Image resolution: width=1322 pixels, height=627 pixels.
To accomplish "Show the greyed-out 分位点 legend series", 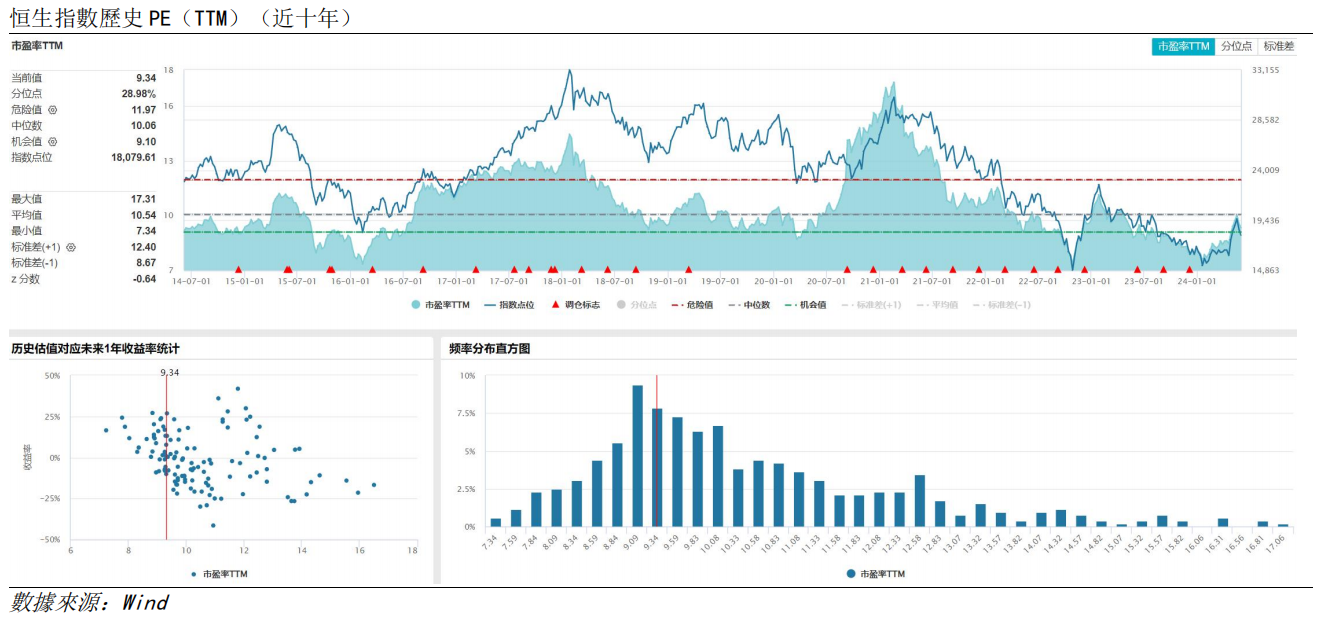I will (637, 304).
